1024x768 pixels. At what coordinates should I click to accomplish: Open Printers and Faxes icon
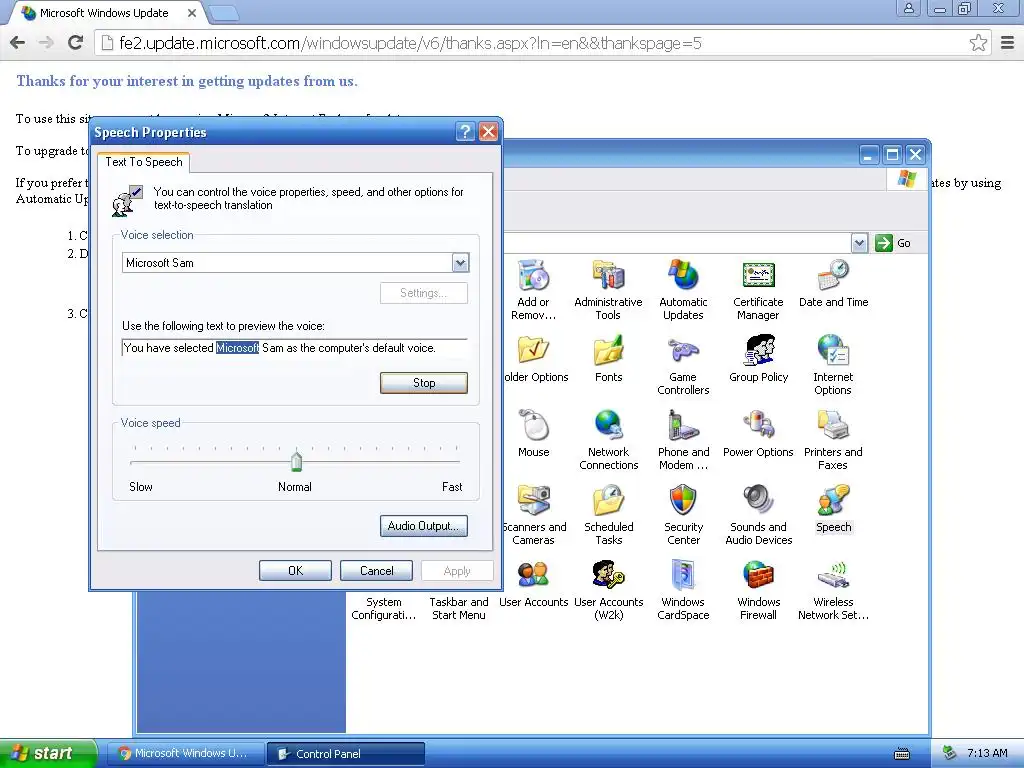833,440
